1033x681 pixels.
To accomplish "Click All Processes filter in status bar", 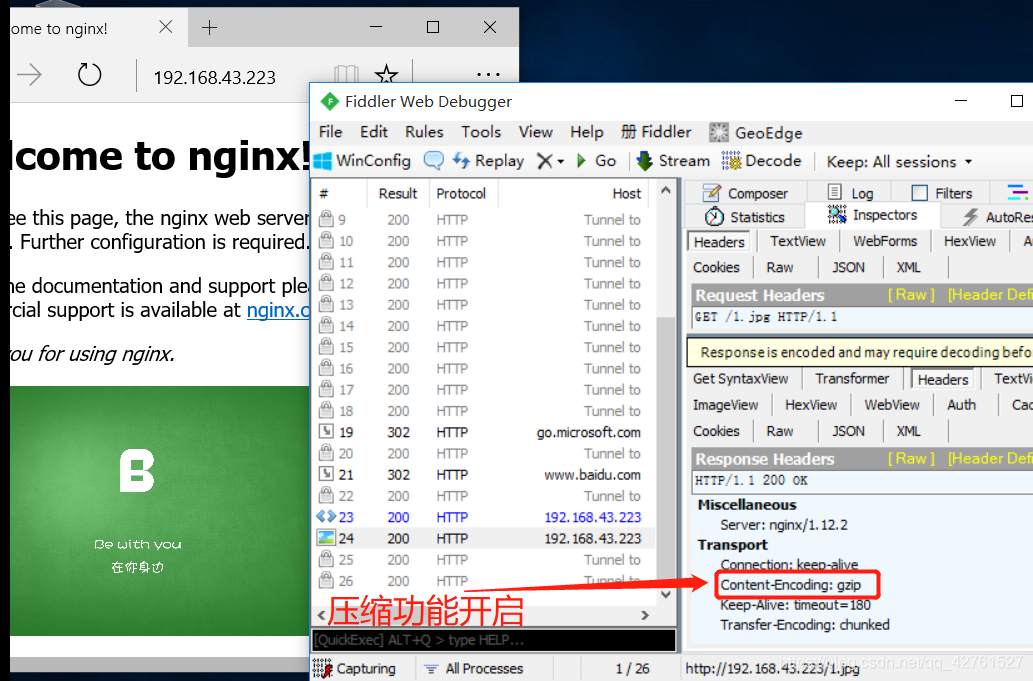I will tap(474, 668).
